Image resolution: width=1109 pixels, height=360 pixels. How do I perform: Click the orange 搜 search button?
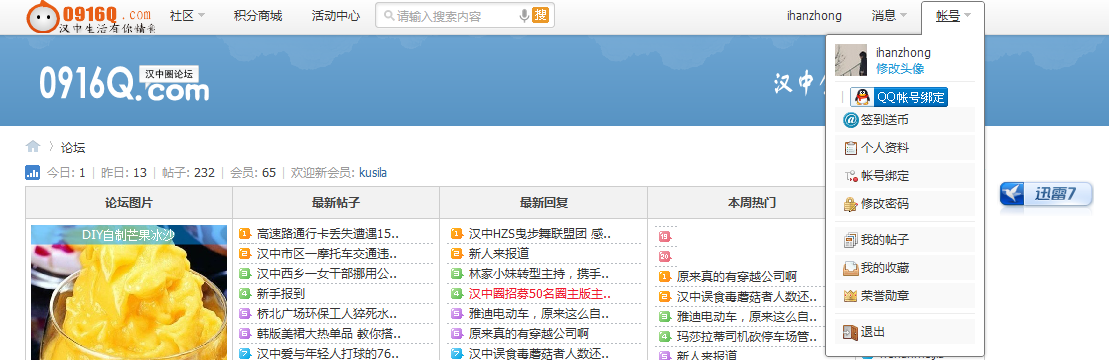[540, 16]
